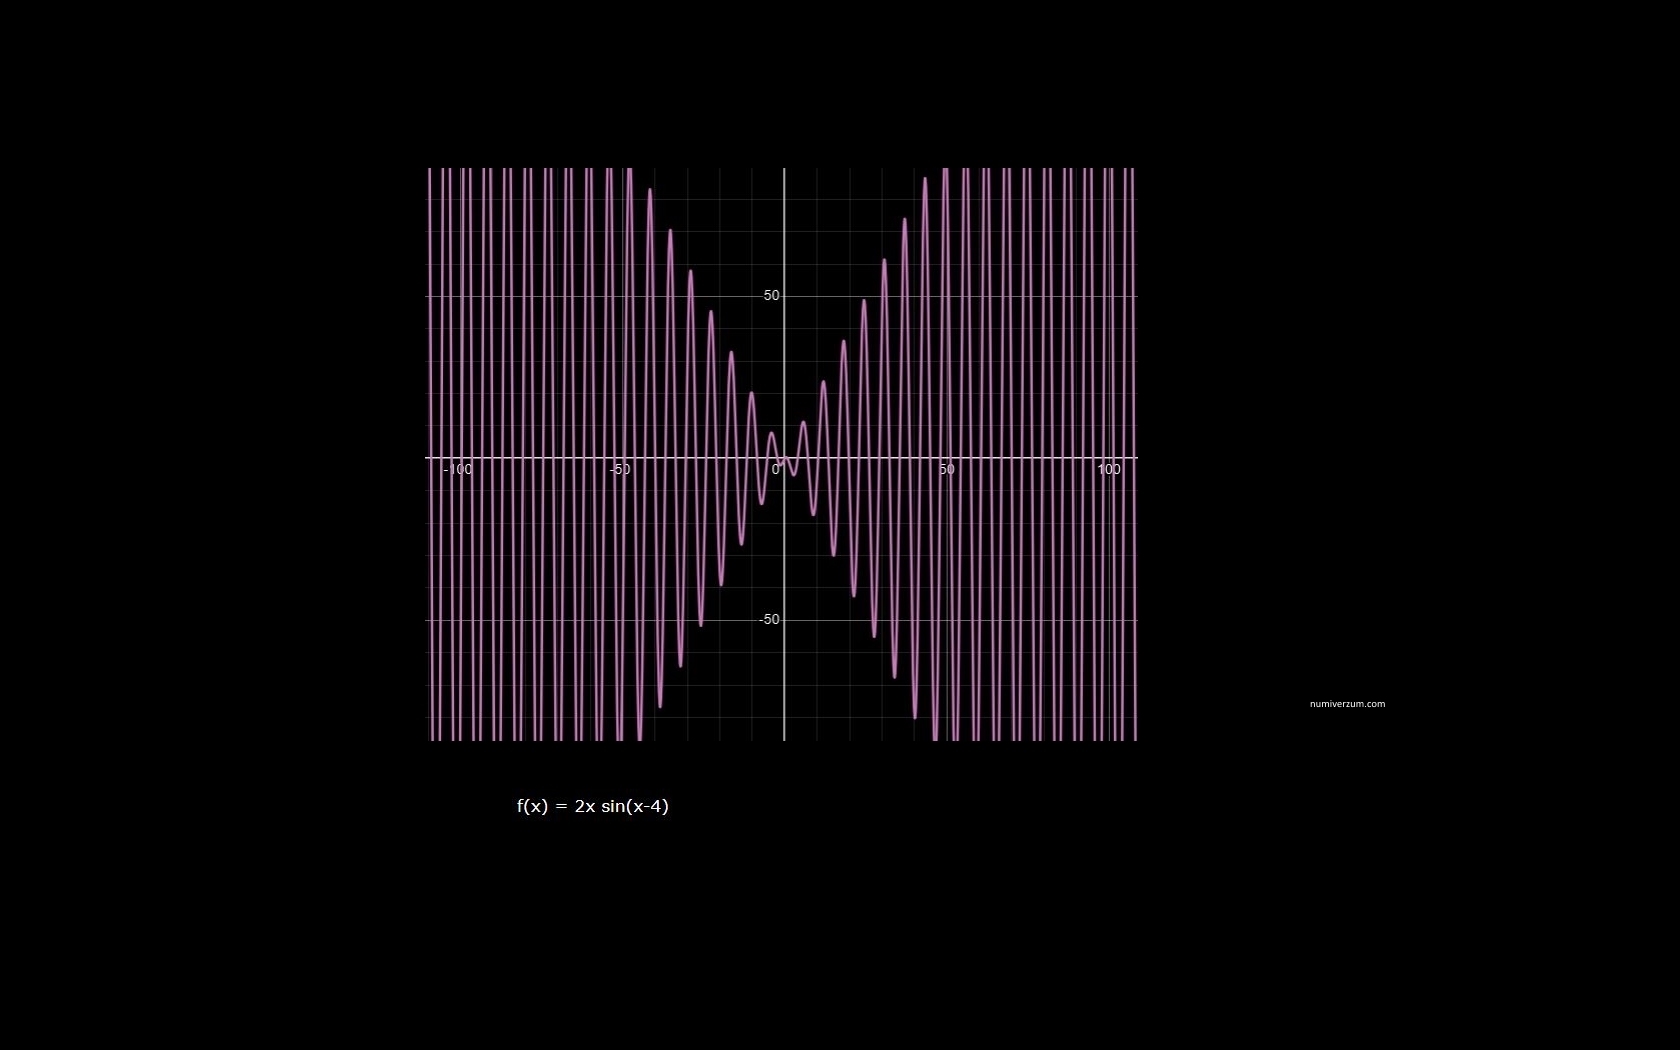Click the numiverzum.com watermark link

coord(1347,704)
